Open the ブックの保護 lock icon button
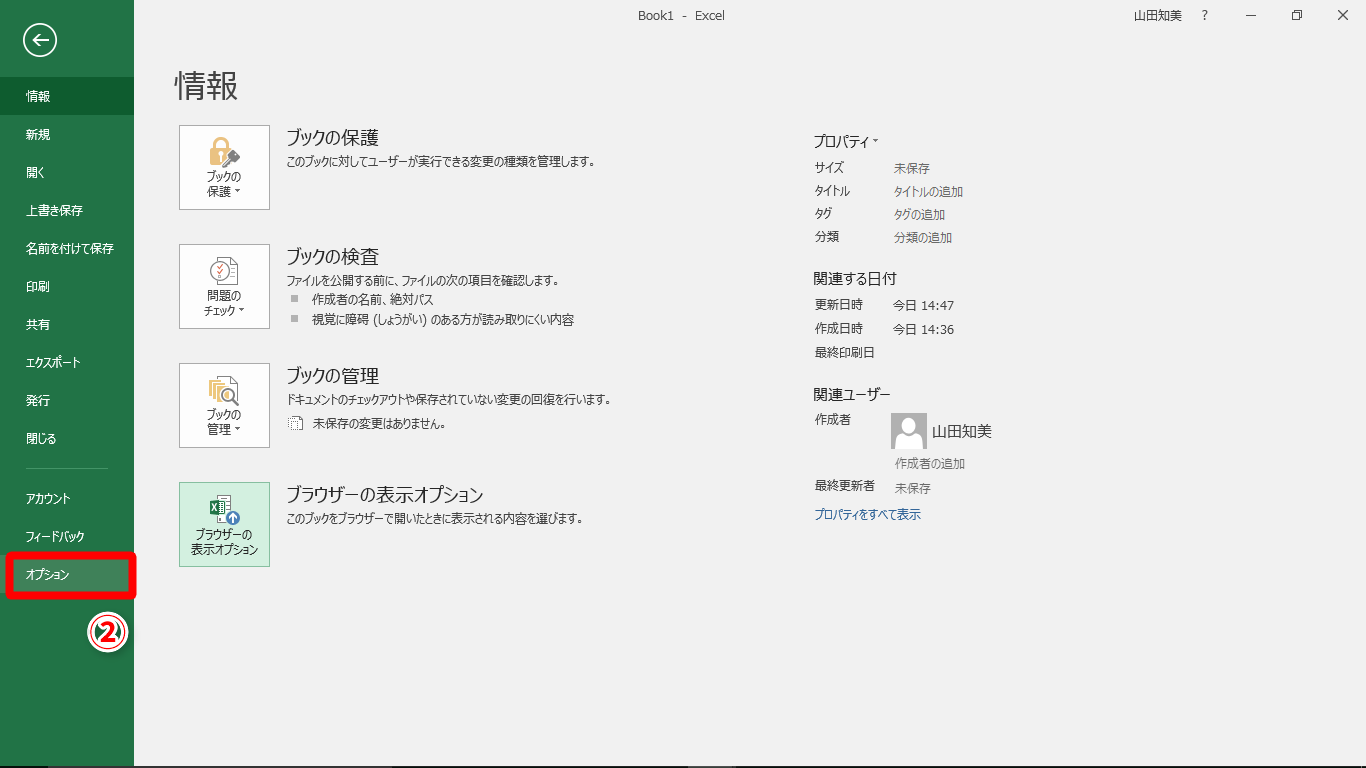The width and height of the screenshot is (1366, 768). coord(224,167)
